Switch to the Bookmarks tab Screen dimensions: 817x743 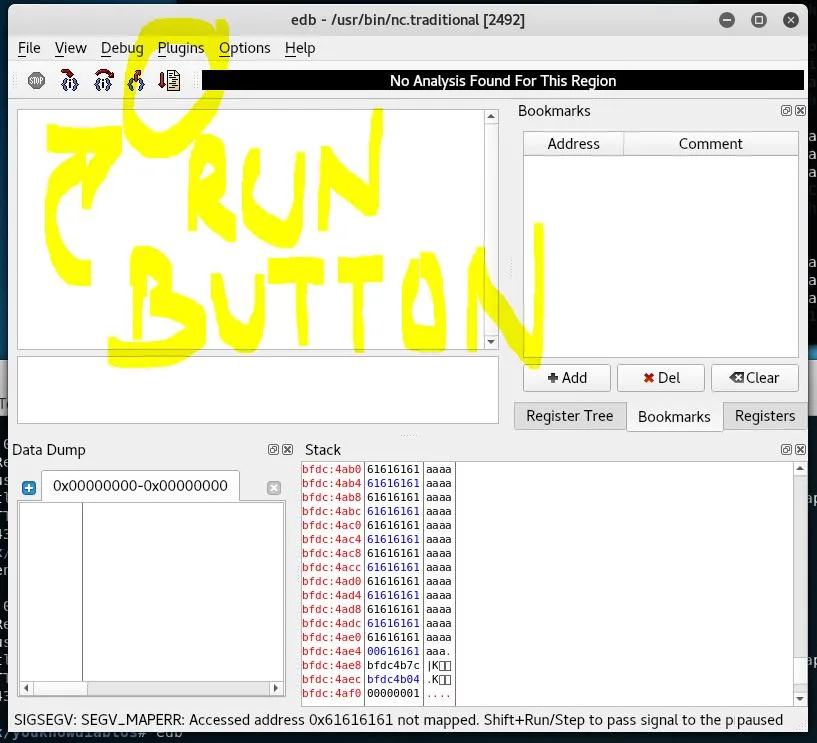(674, 417)
